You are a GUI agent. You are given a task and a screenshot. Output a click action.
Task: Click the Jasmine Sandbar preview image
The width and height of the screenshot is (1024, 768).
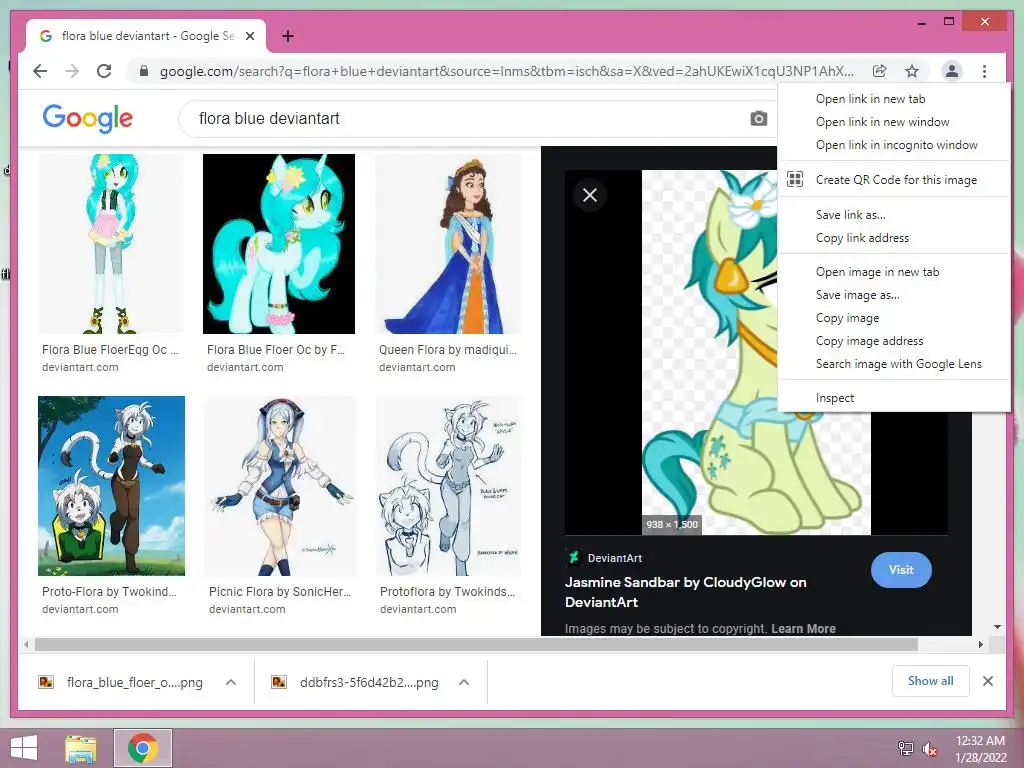pyautogui.click(x=710, y=353)
